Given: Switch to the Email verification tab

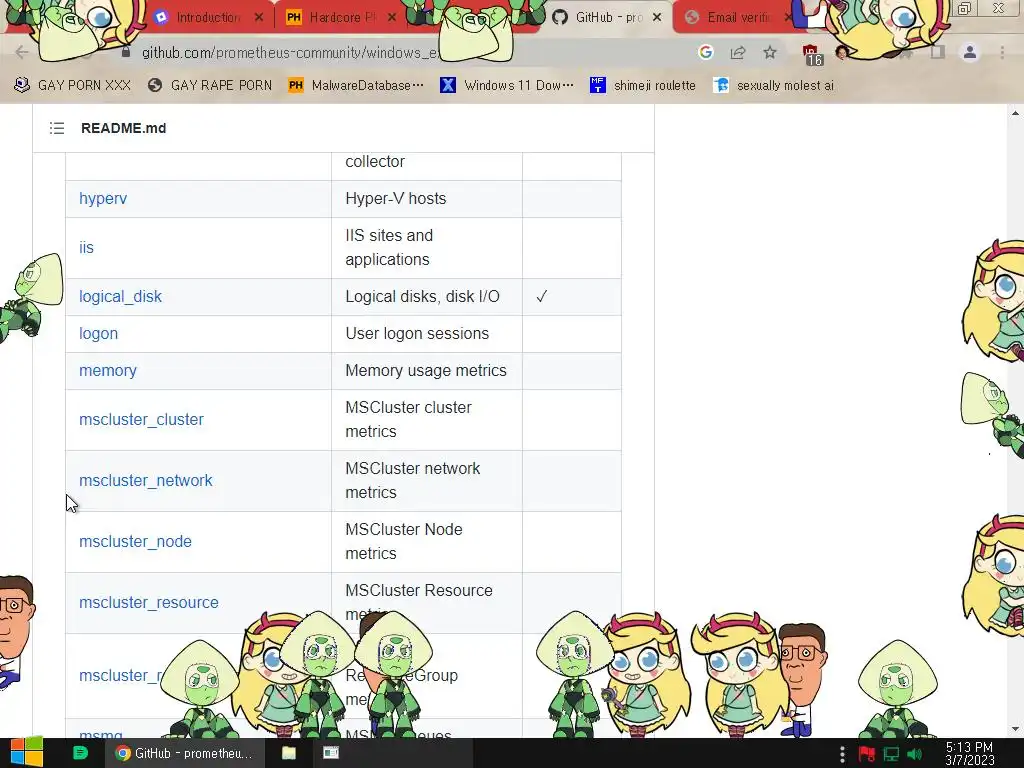Looking at the screenshot, I should coord(738,18).
